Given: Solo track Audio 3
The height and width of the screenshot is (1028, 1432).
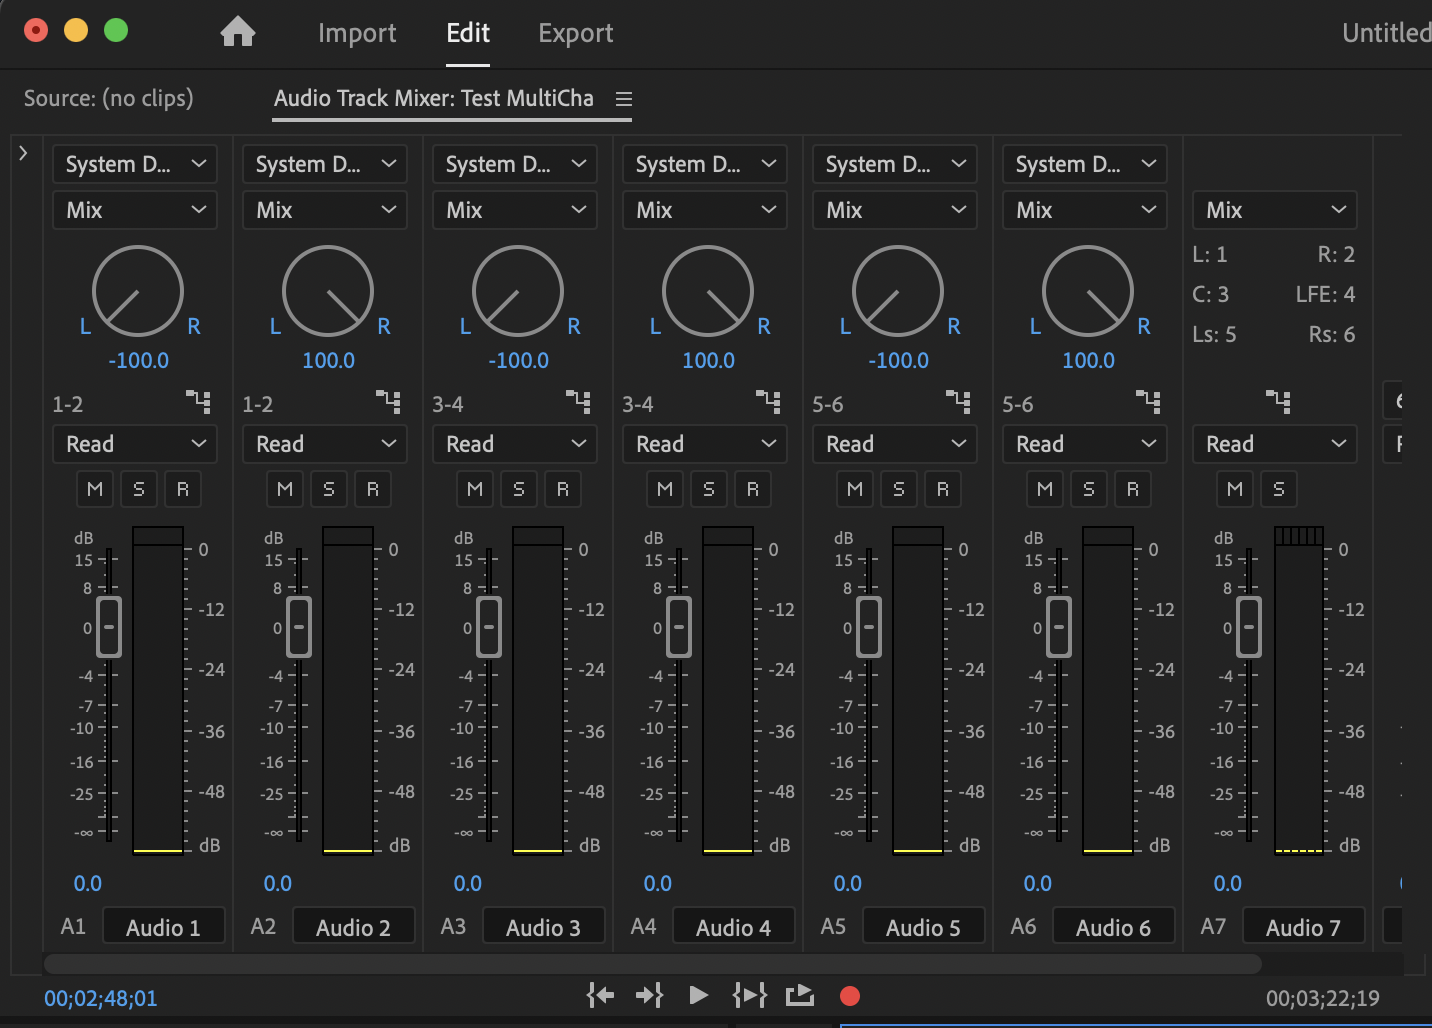Looking at the screenshot, I should [519, 489].
